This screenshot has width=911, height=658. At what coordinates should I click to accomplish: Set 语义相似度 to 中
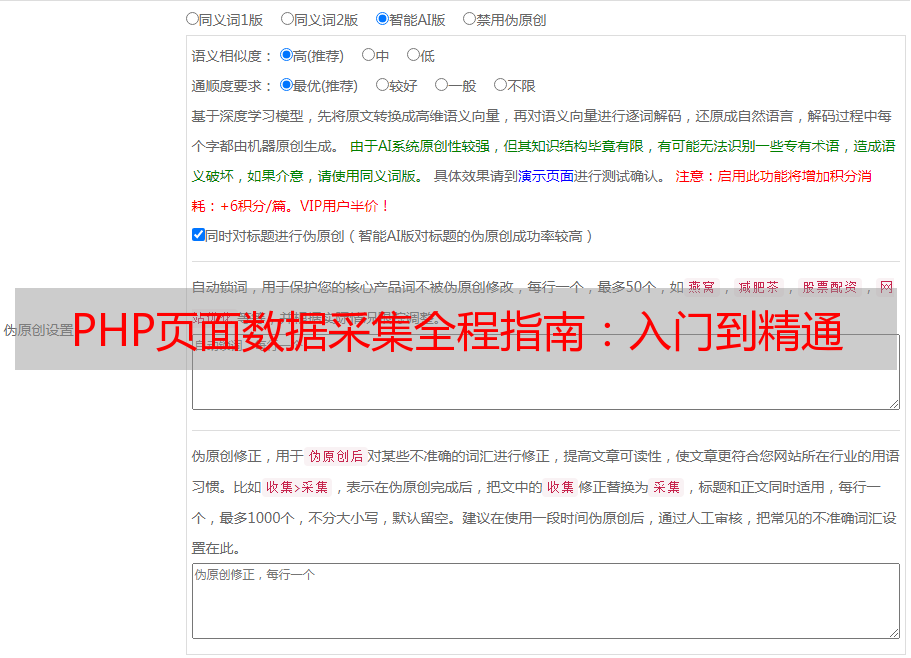pos(368,55)
